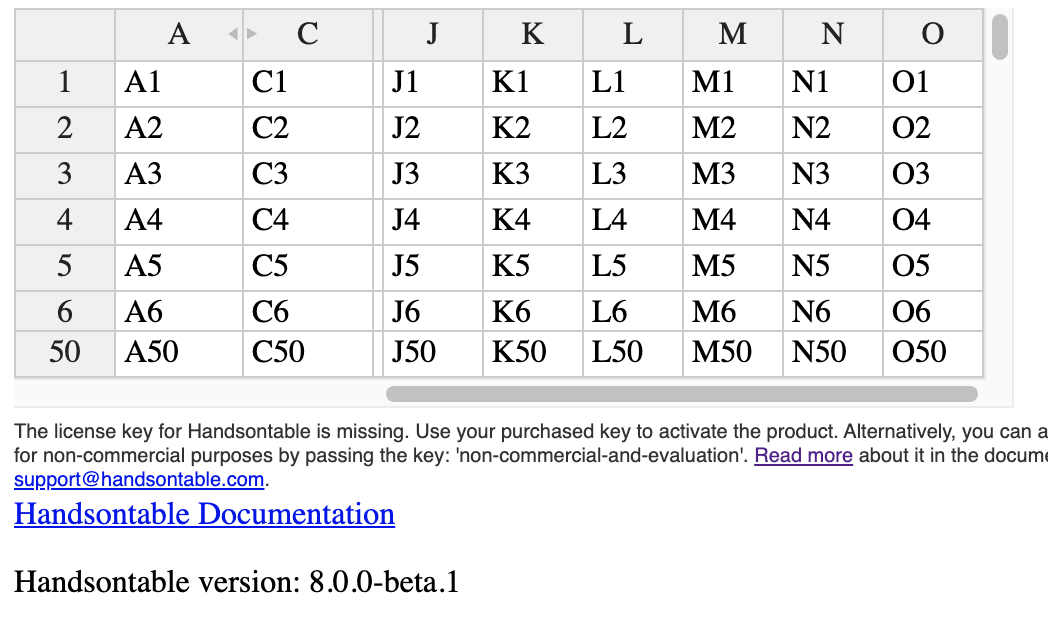Image resolution: width=1048 pixels, height=634 pixels.
Task: Select cell N2
Action: click(832, 128)
